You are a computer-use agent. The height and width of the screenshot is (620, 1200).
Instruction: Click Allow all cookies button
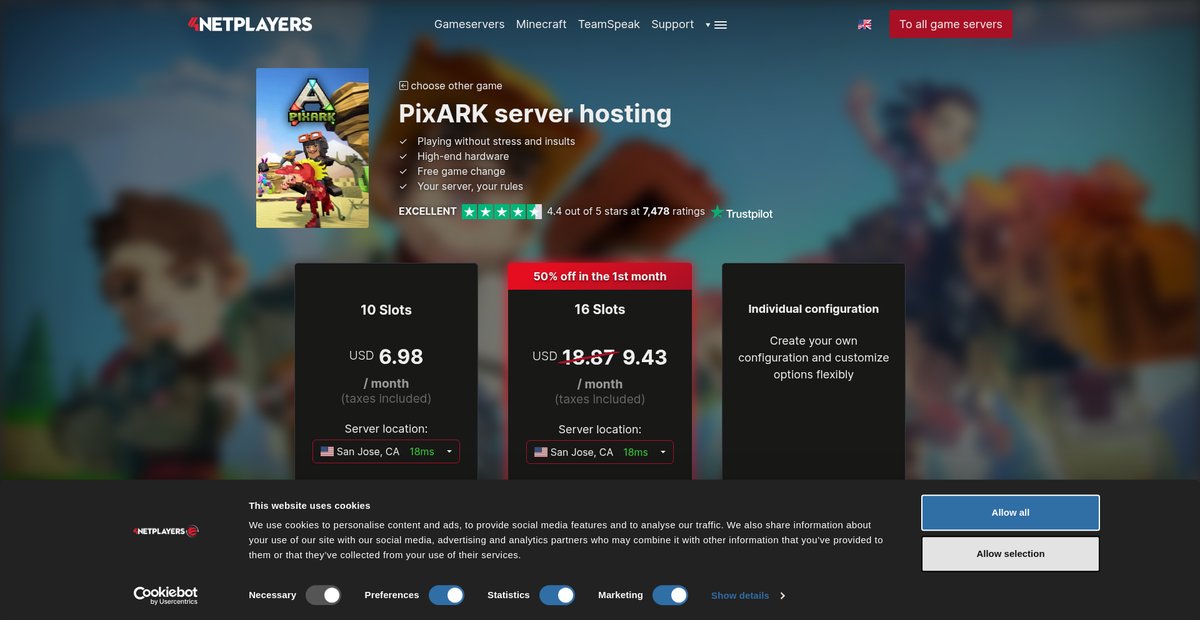pos(1010,513)
